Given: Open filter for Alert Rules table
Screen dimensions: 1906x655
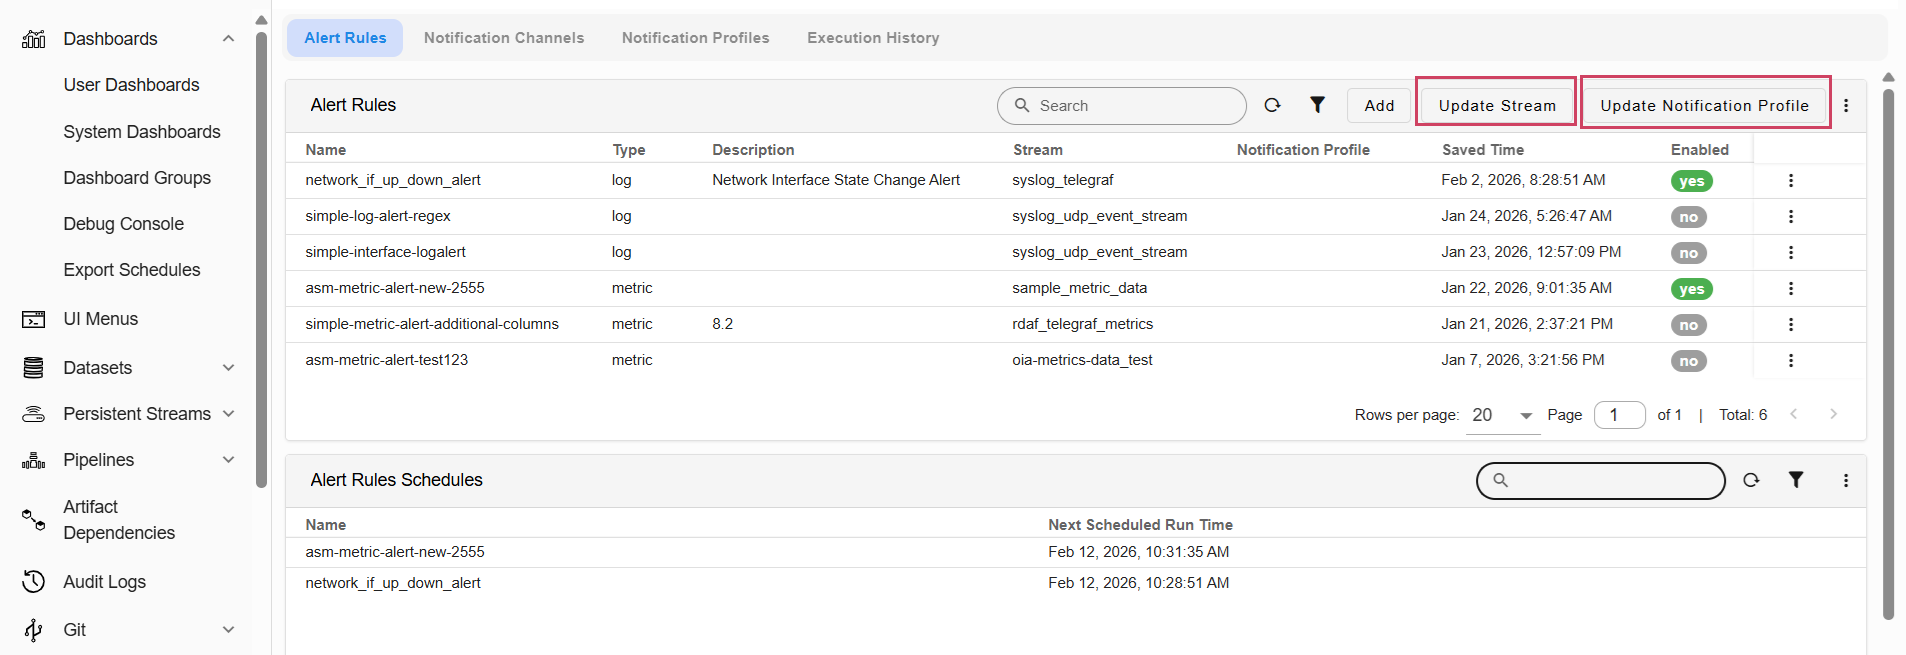Looking at the screenshot, I should tap(1317, 105).
